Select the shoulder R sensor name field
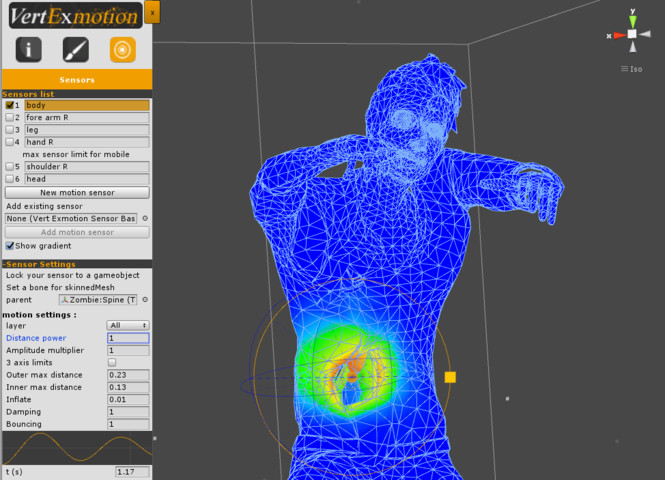The image size is (665, 480). pyautogui.click(x=87, y=167)
